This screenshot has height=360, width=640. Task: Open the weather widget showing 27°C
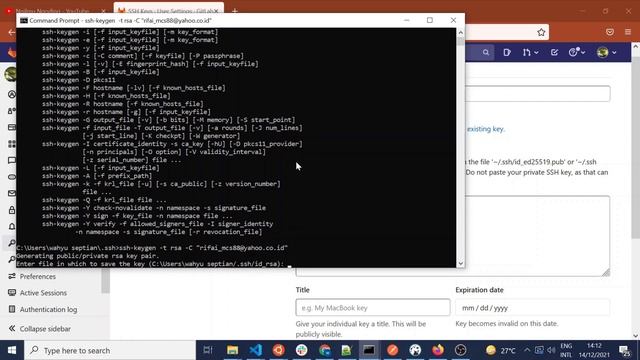click(x=501, y=351)
